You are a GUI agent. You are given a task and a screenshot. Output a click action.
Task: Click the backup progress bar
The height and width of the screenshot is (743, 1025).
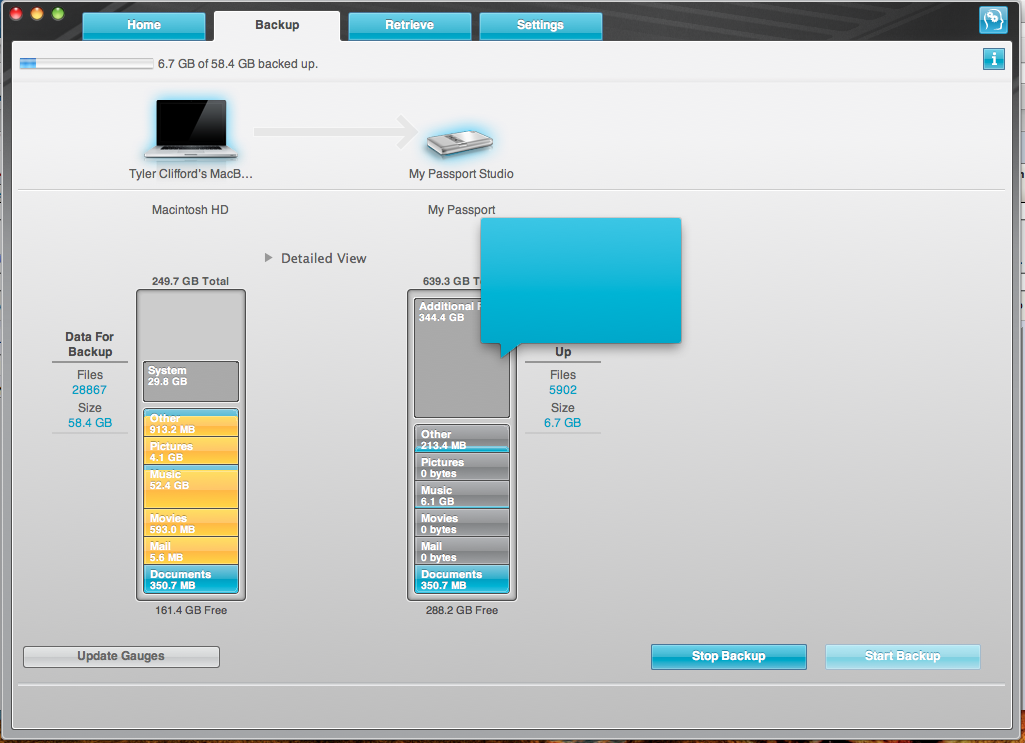pyautogui.click(x=86, y=63)
